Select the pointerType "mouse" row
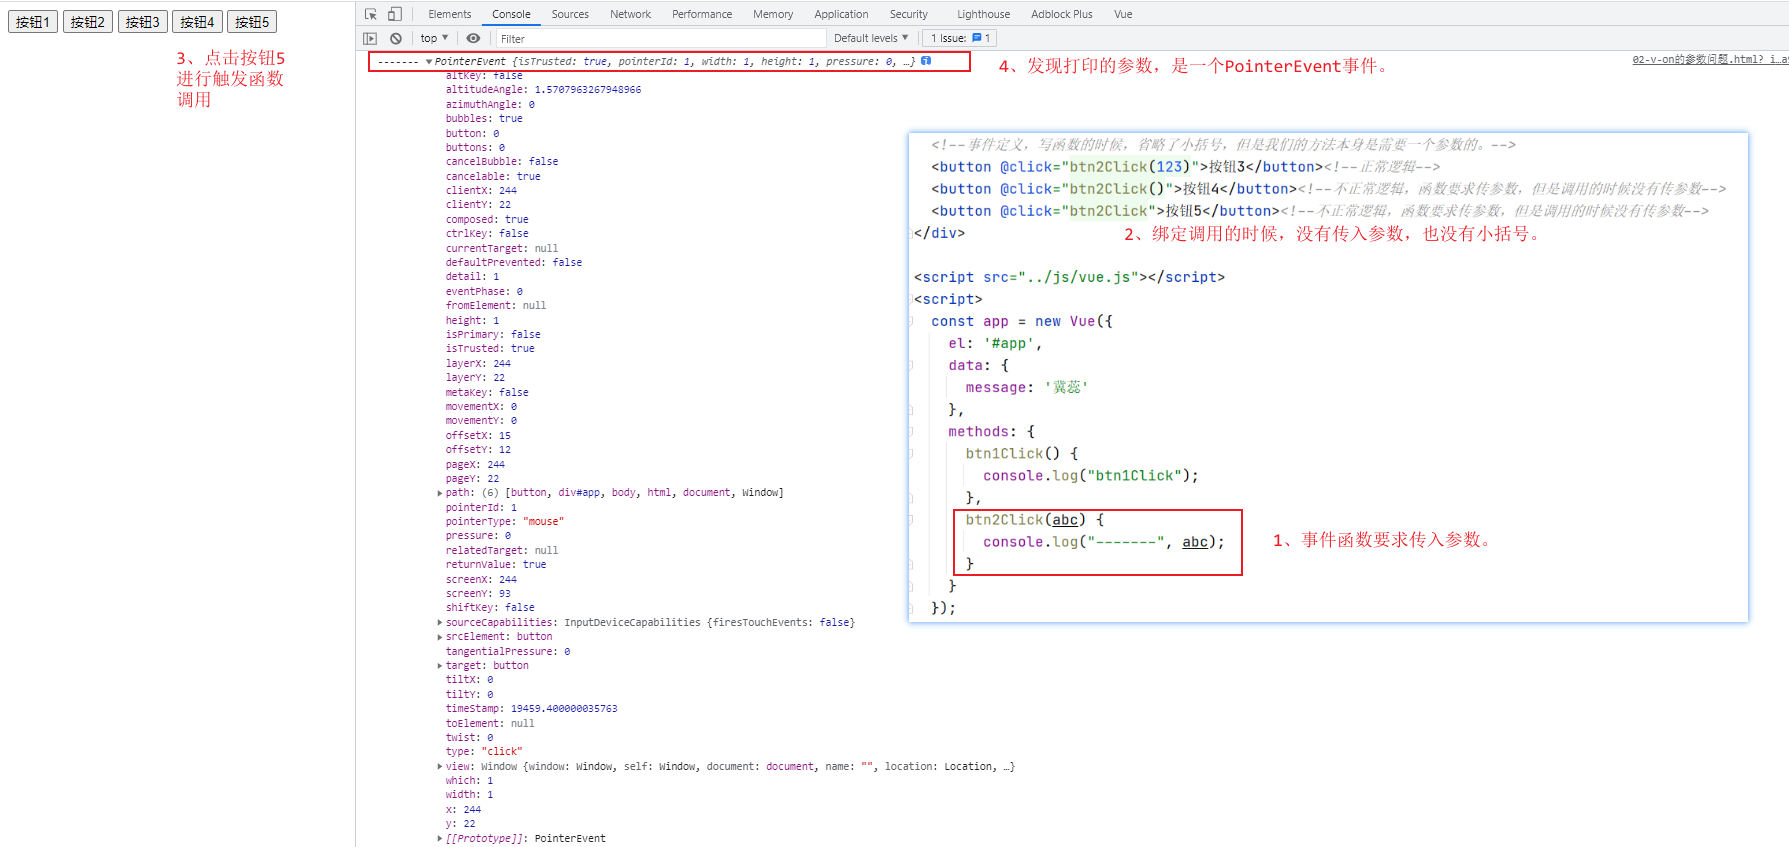Viewport: 1789px width, 847px height. [x=504, y=522]
